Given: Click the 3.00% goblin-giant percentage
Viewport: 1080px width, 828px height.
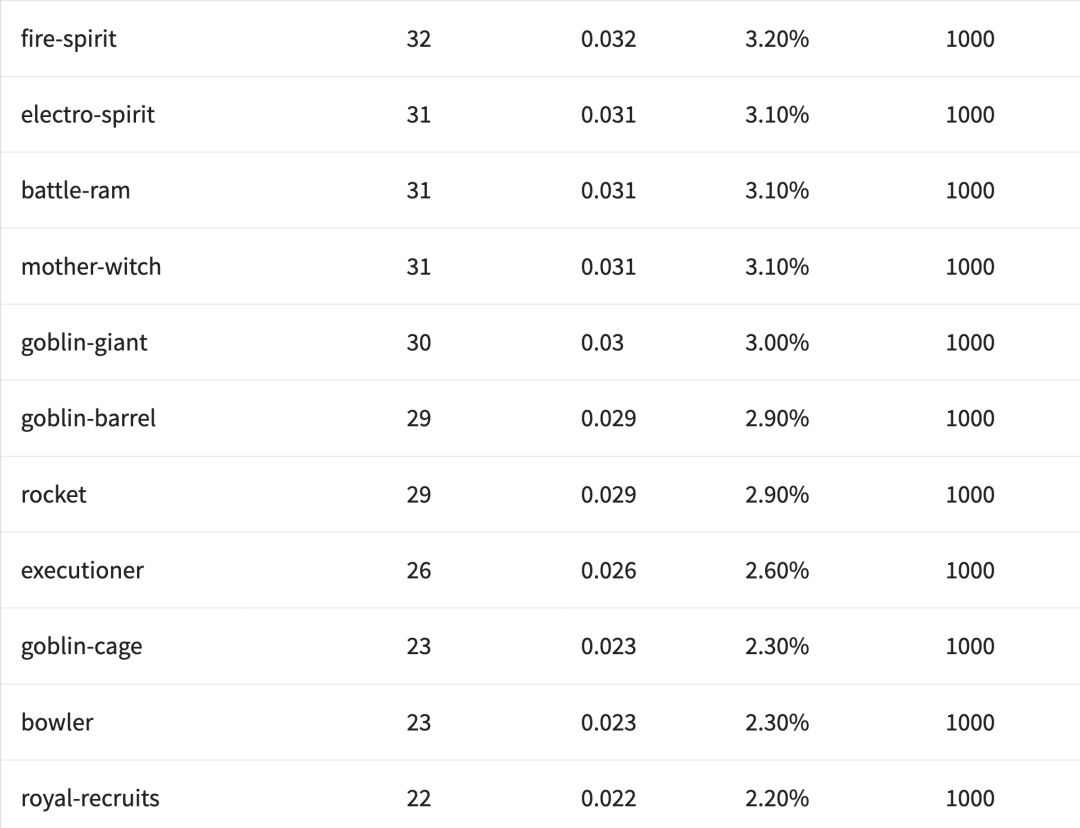Looking at the screenshot, I should (777, 343).
